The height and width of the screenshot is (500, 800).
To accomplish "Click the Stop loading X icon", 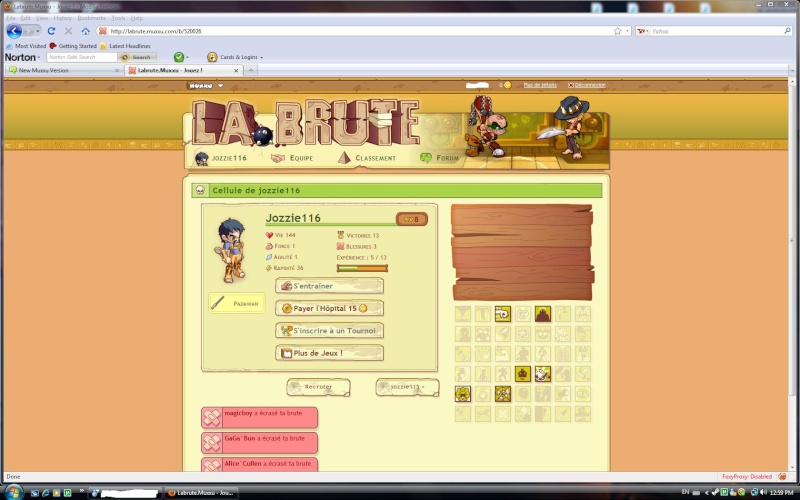I will (x=68, y=31).
